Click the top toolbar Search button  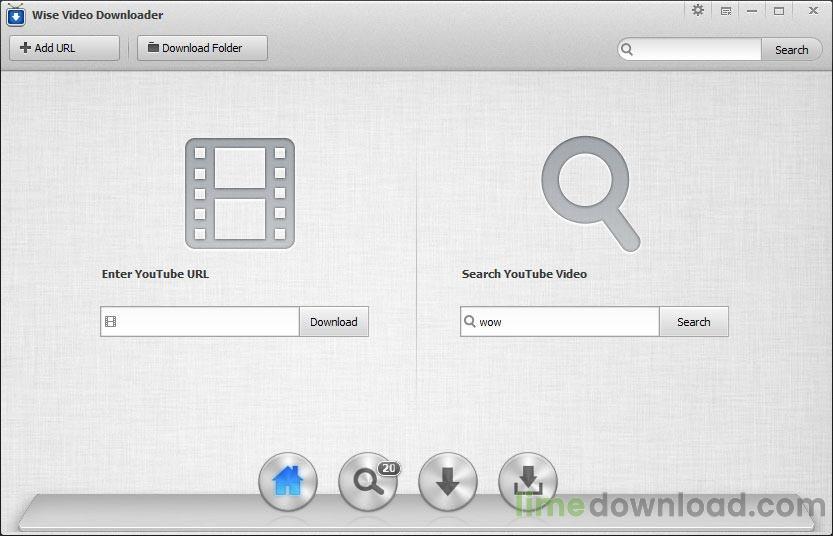792,49
